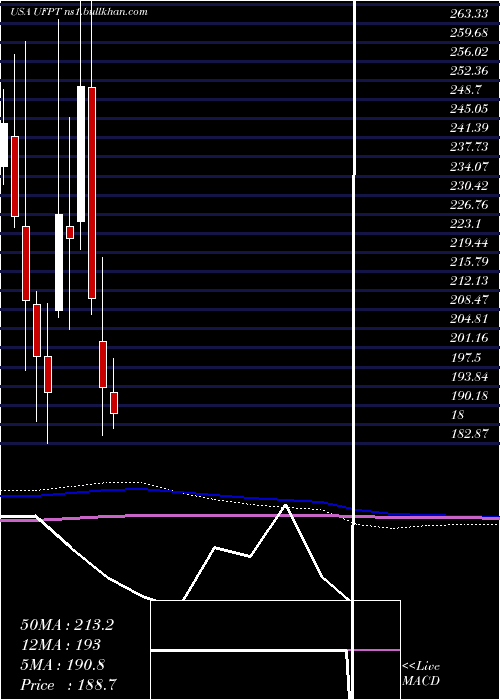Click the 234.07 price level label

(469, 167)
